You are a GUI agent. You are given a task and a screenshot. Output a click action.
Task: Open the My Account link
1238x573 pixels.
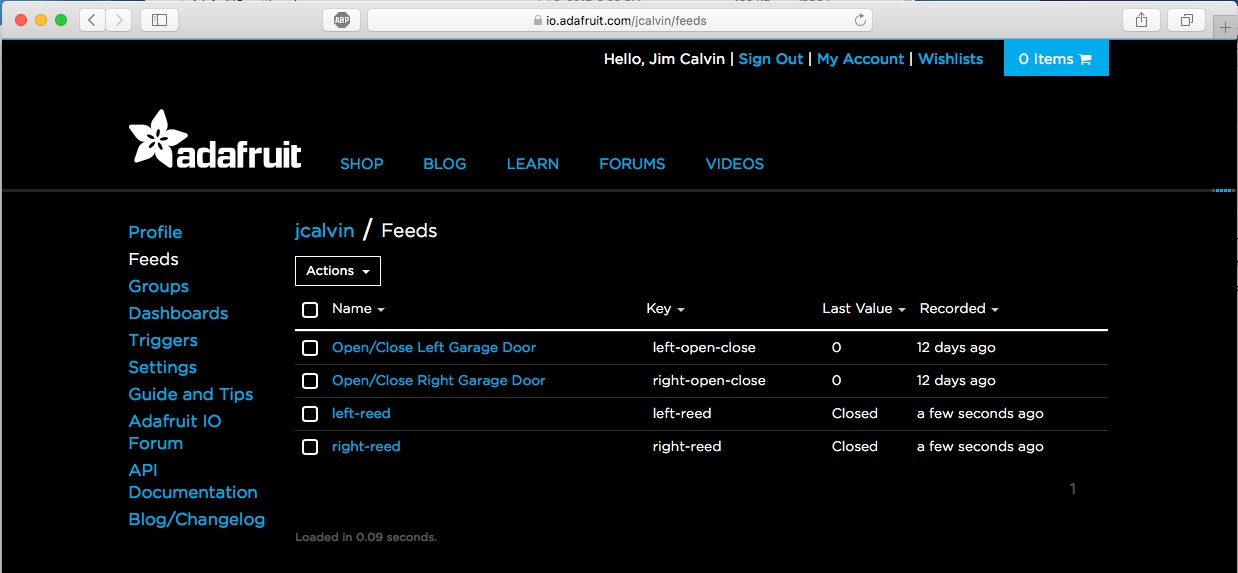coord(860,59)
